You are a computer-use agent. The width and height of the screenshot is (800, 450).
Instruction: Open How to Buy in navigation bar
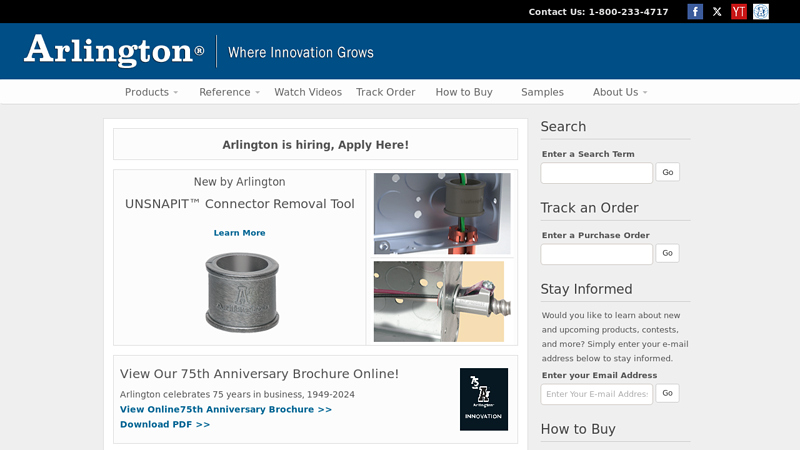[x=464, y=92]
